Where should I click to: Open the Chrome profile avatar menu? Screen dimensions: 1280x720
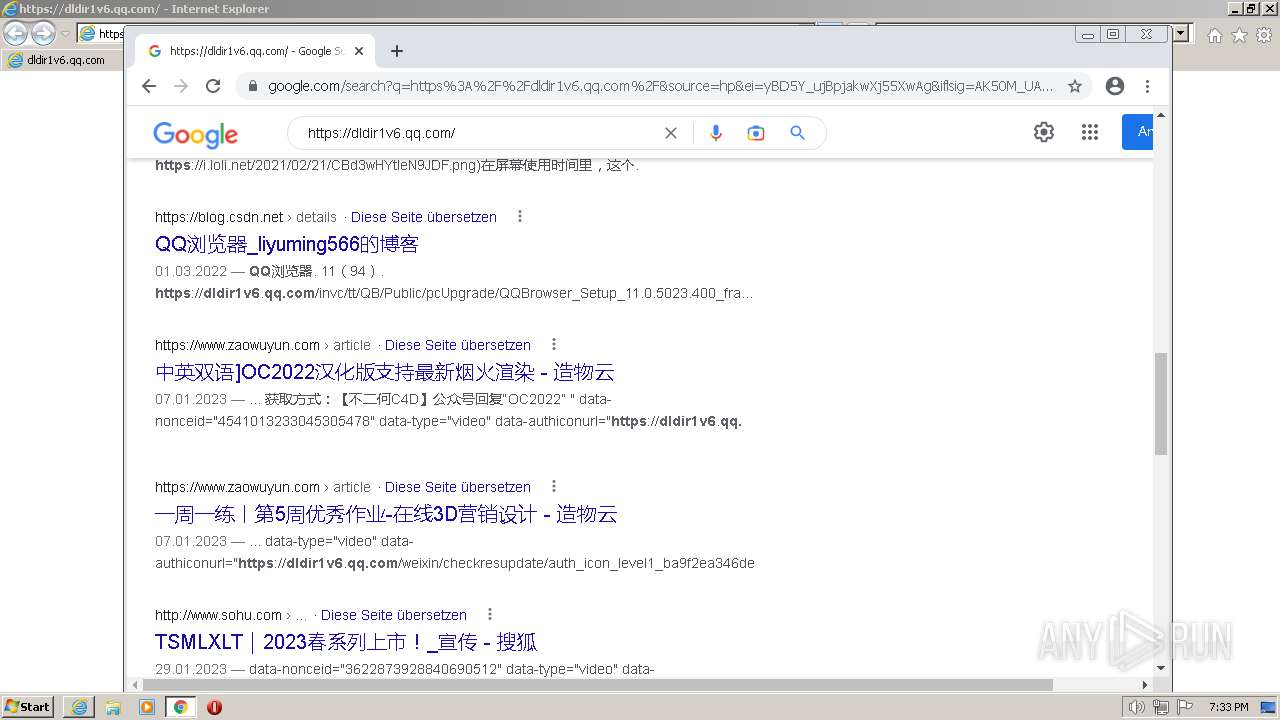point(1115,86)
